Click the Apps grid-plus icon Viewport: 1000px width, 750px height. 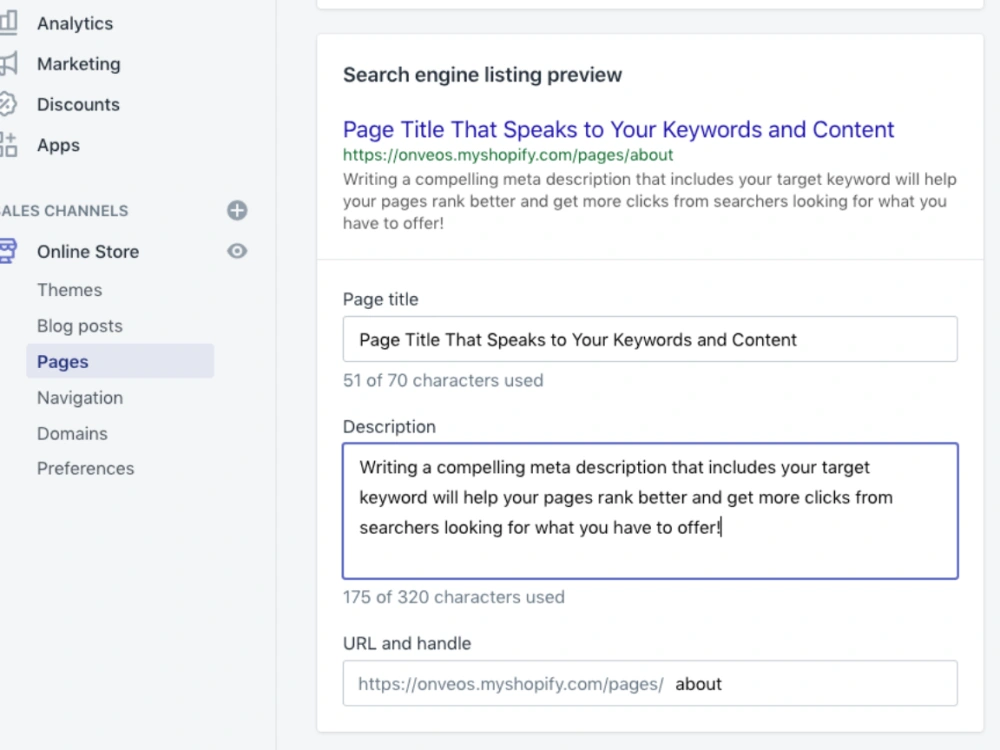click(9, 145)
